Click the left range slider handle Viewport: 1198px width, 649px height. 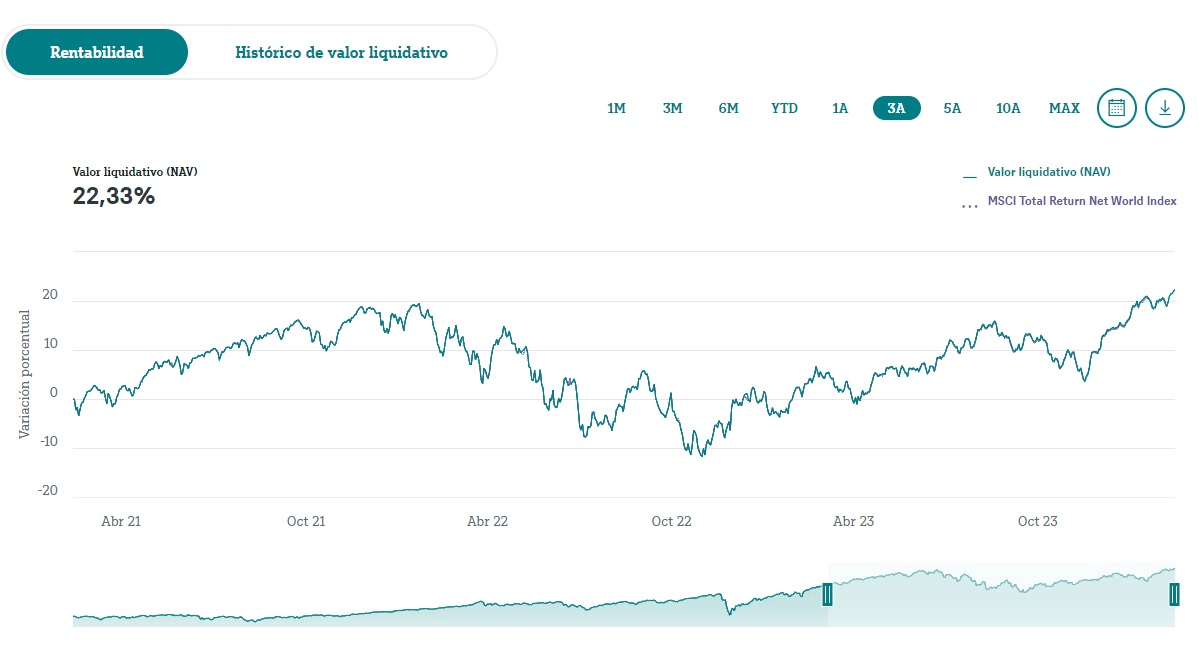coord(828,594)
